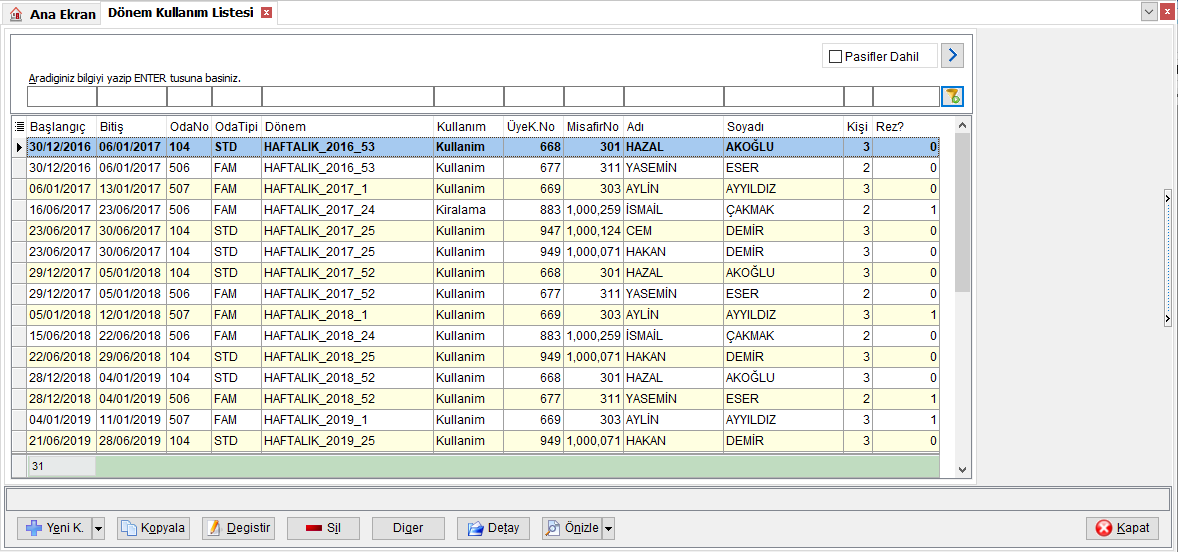Sort by the Dönem column header

[348, 127]
